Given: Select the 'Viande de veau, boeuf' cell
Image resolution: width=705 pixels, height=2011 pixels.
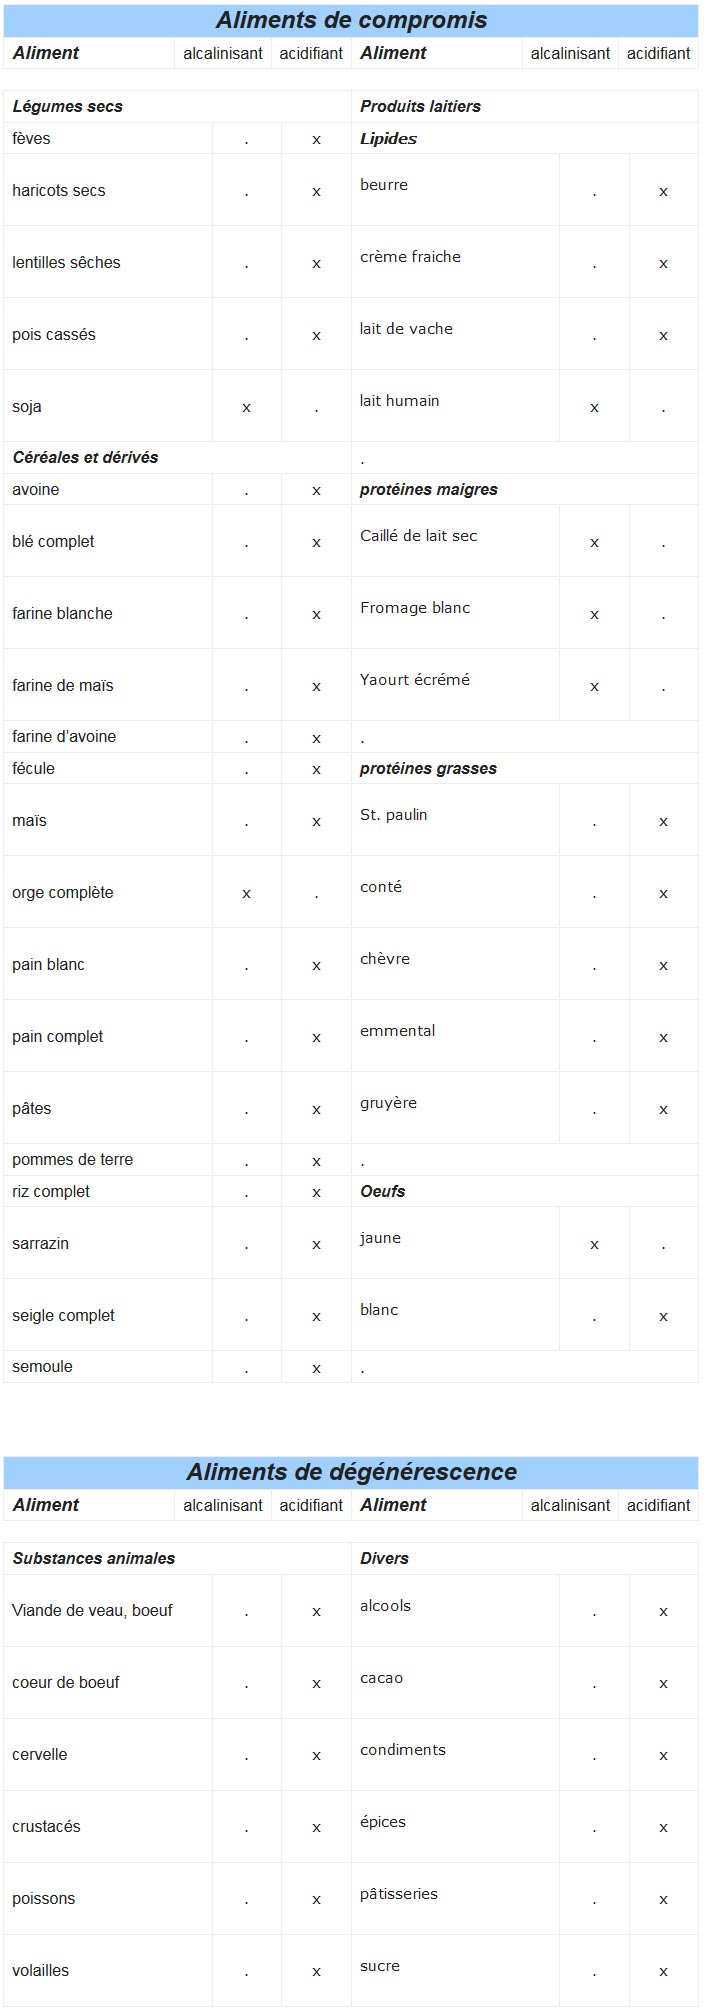Looking at the screenshot, I should point(92,1611).
